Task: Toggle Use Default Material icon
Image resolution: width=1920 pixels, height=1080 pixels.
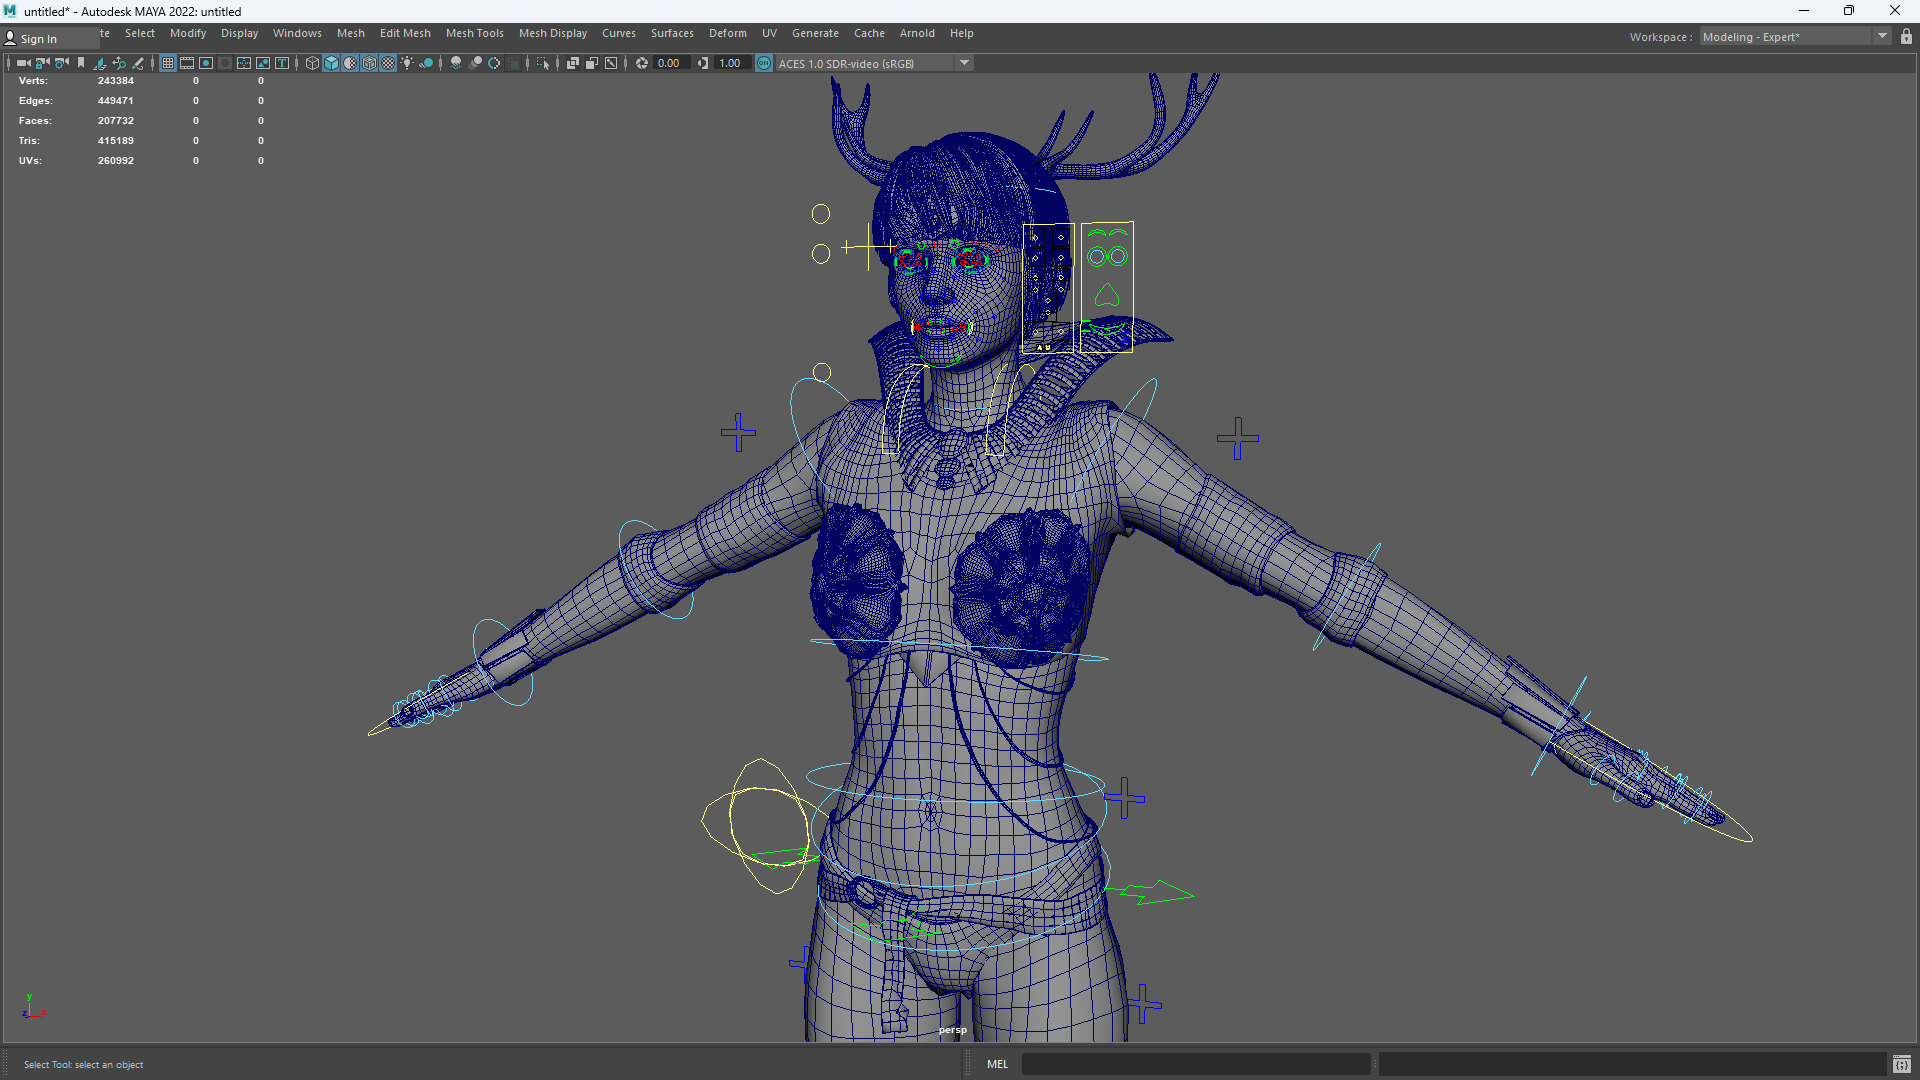Action: (350, 63)
